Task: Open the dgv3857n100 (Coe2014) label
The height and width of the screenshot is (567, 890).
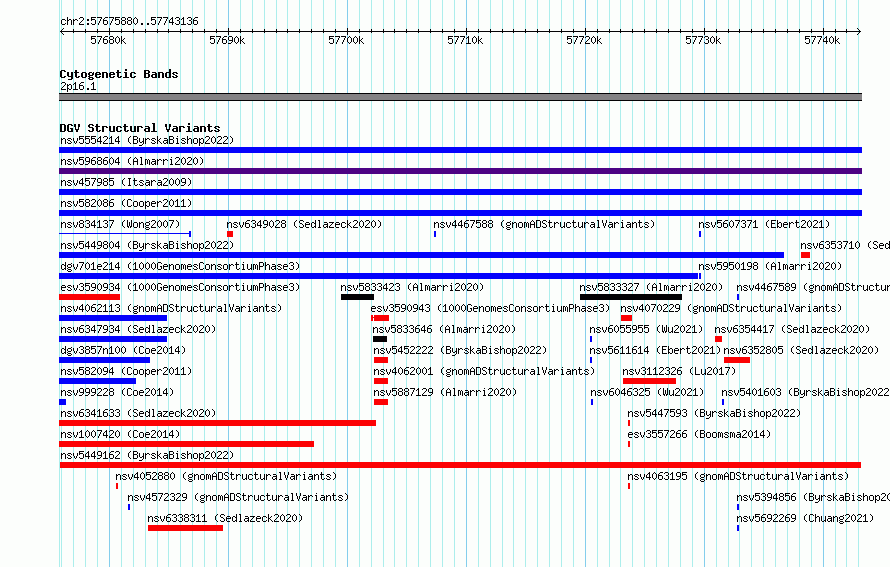Action: pos(123,350)
